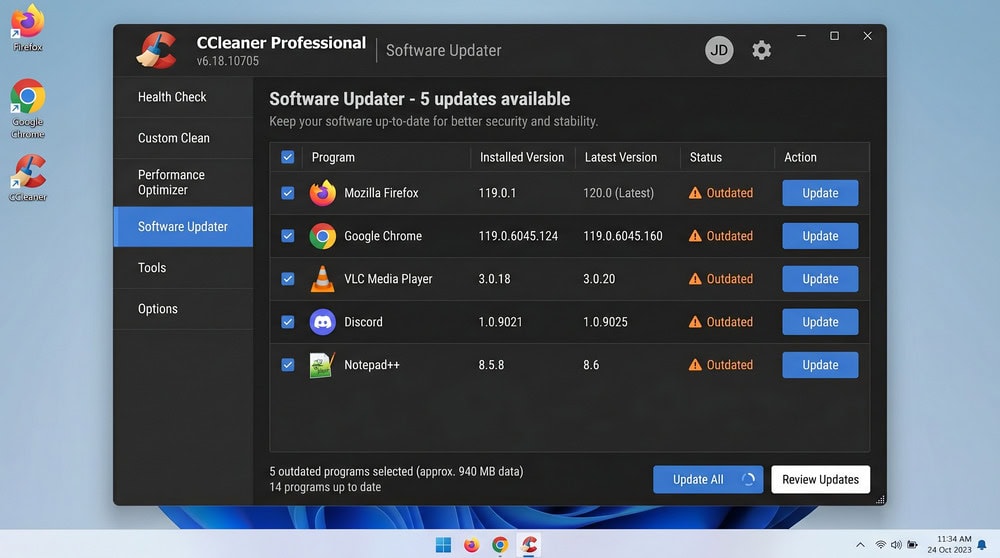Click the 3.0.20 latest version cell
The height and width of the screenshot is (558, 1000).
point(599,279)
